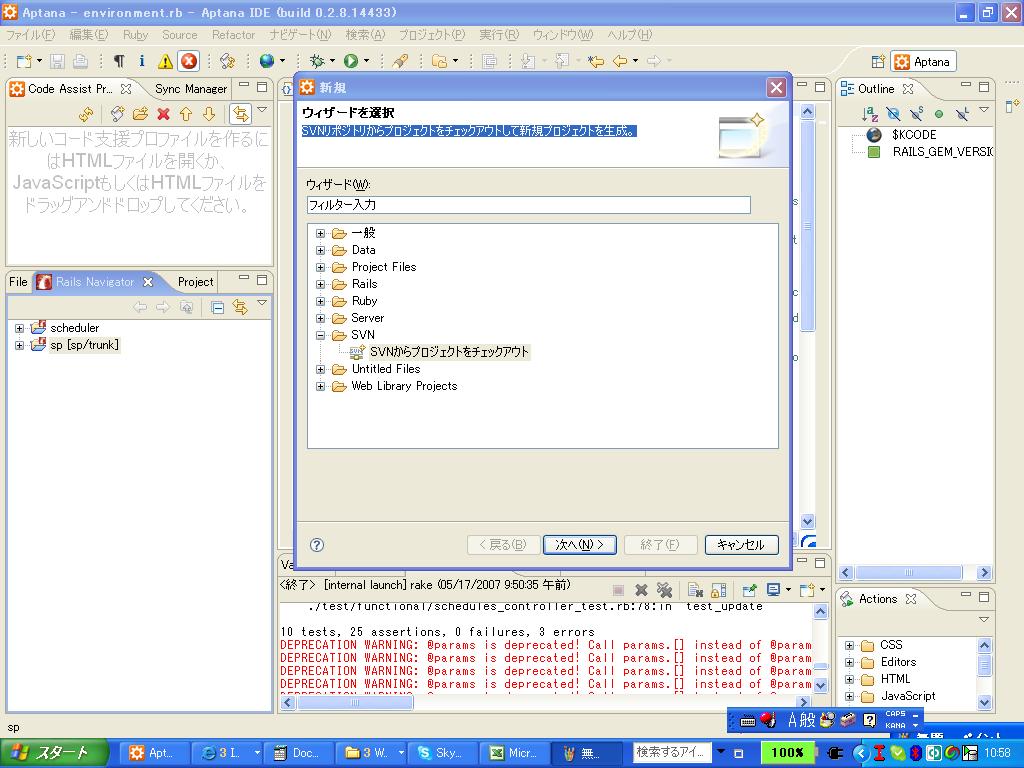The image size is (1024, 768).
Task: Click the Open Perspective icon beside Aptana
Action: point(878,62)
